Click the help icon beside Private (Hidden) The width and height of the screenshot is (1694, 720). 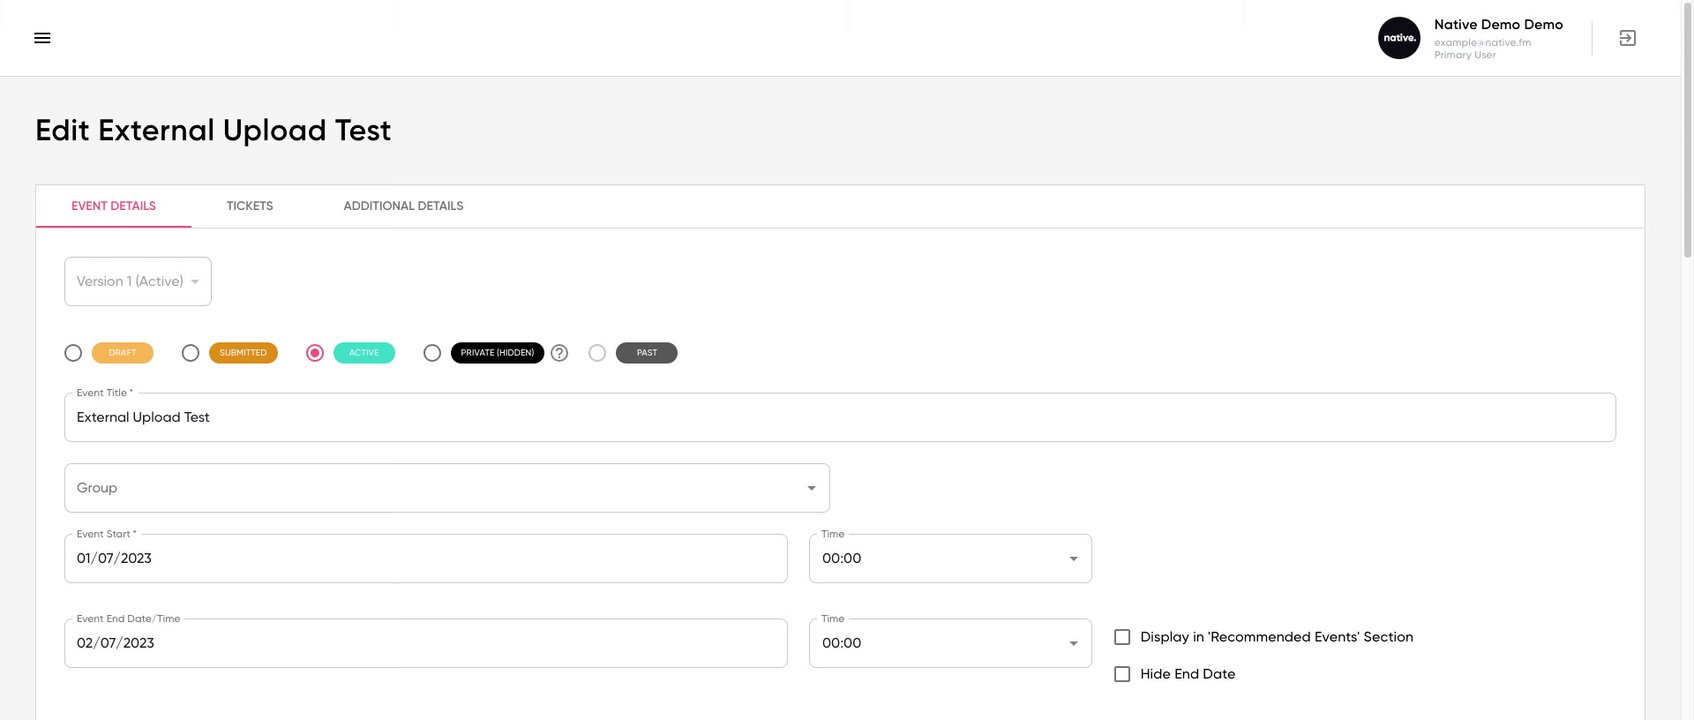click(560, 353)
